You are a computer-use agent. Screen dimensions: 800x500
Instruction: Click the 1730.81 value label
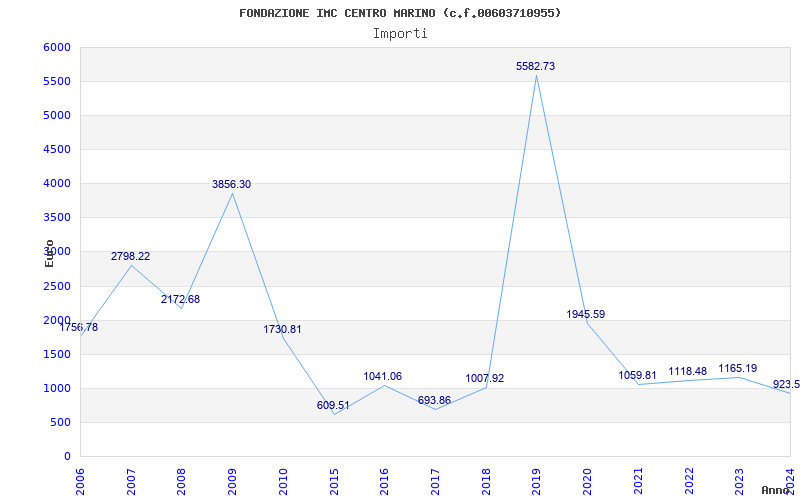282,330
